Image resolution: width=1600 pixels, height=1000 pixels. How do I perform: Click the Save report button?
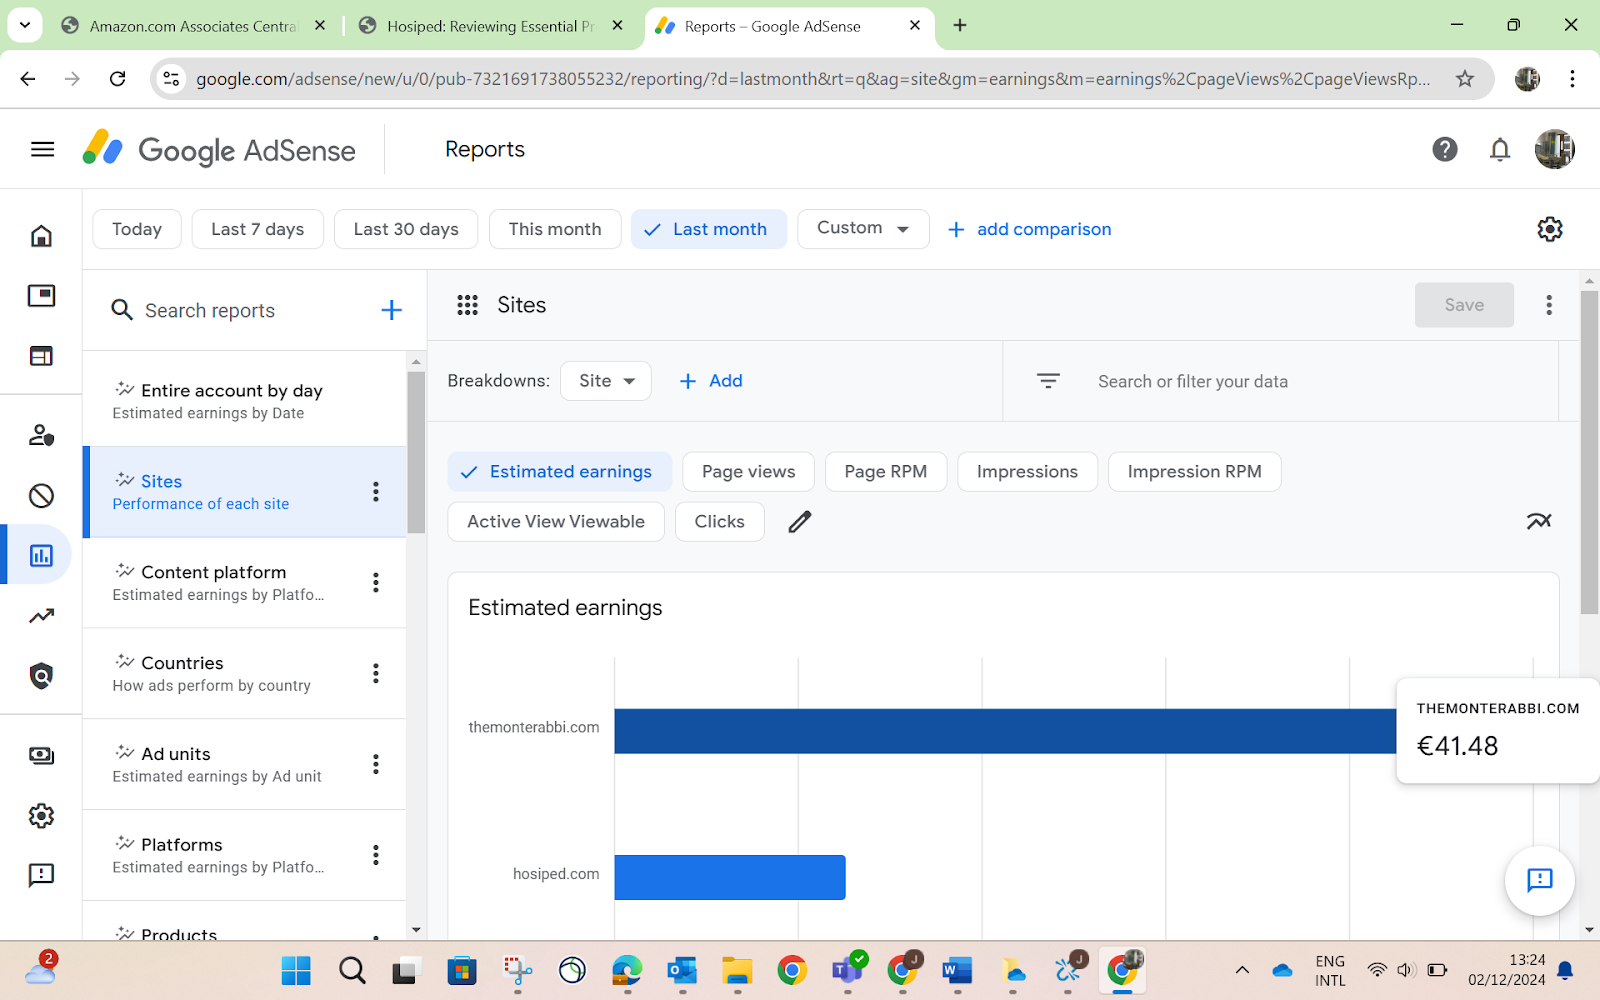(x=1463, y=305)
